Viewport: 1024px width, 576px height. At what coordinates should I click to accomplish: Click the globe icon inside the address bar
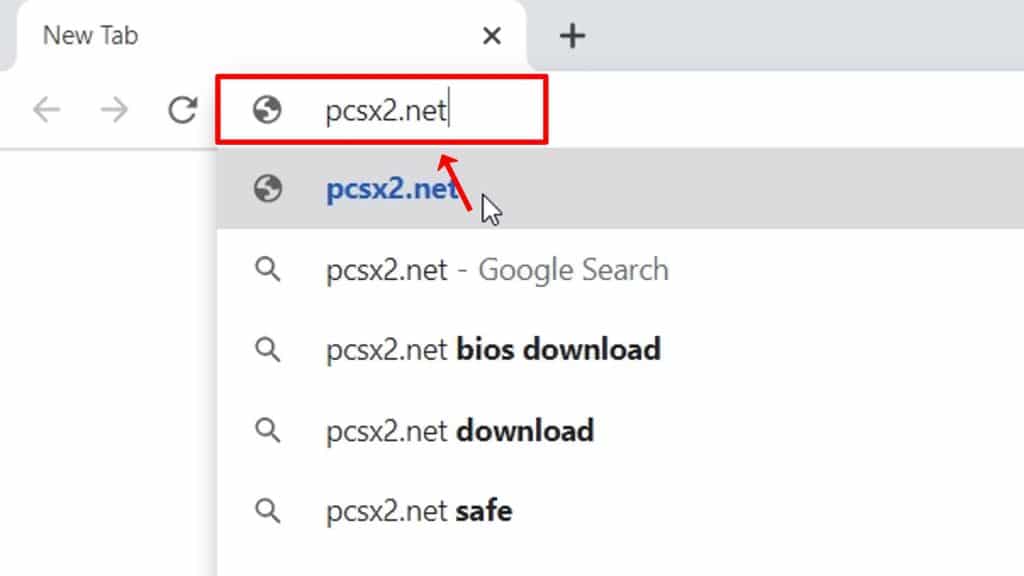click(267, 110)
